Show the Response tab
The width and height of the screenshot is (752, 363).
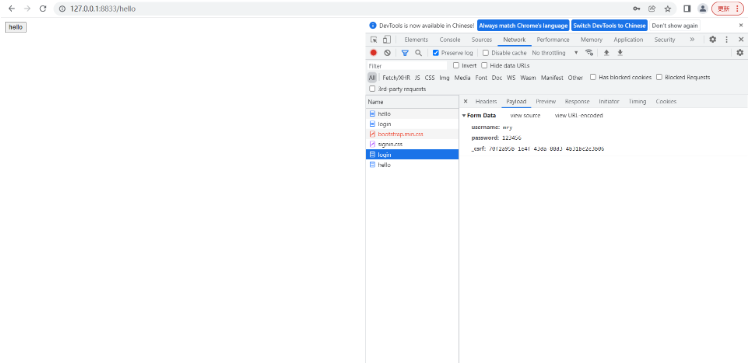pyautogui.click(x=577, y=101)
